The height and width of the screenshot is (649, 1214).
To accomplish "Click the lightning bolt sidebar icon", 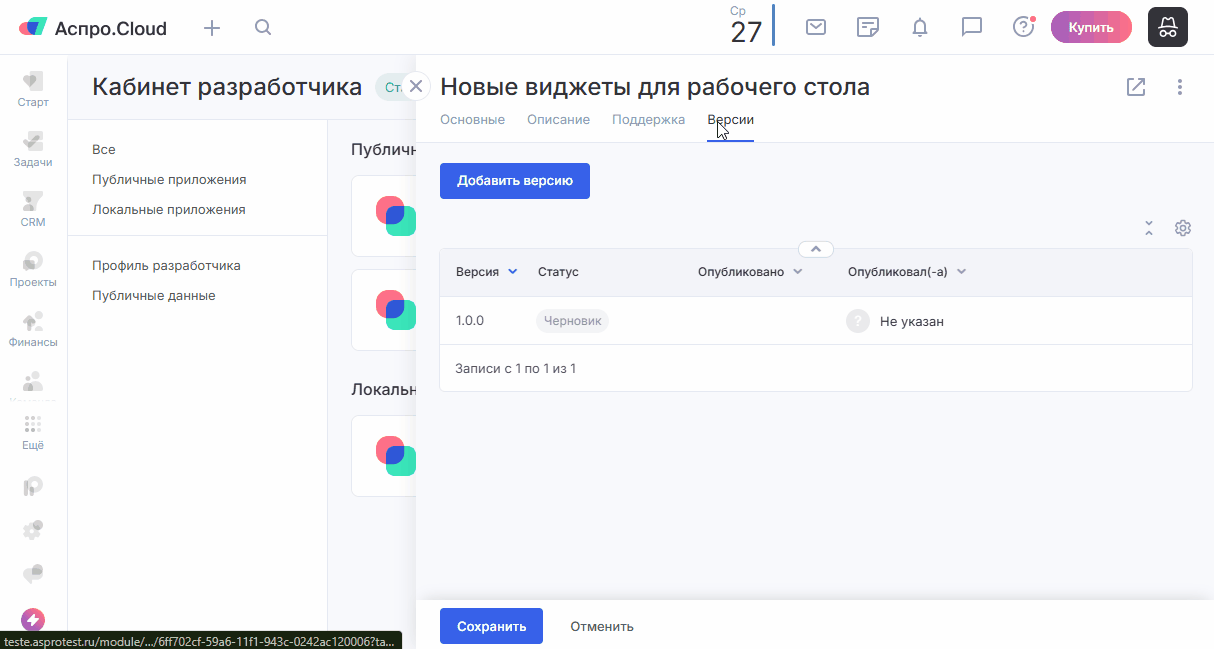I will [x=33, y=620].
